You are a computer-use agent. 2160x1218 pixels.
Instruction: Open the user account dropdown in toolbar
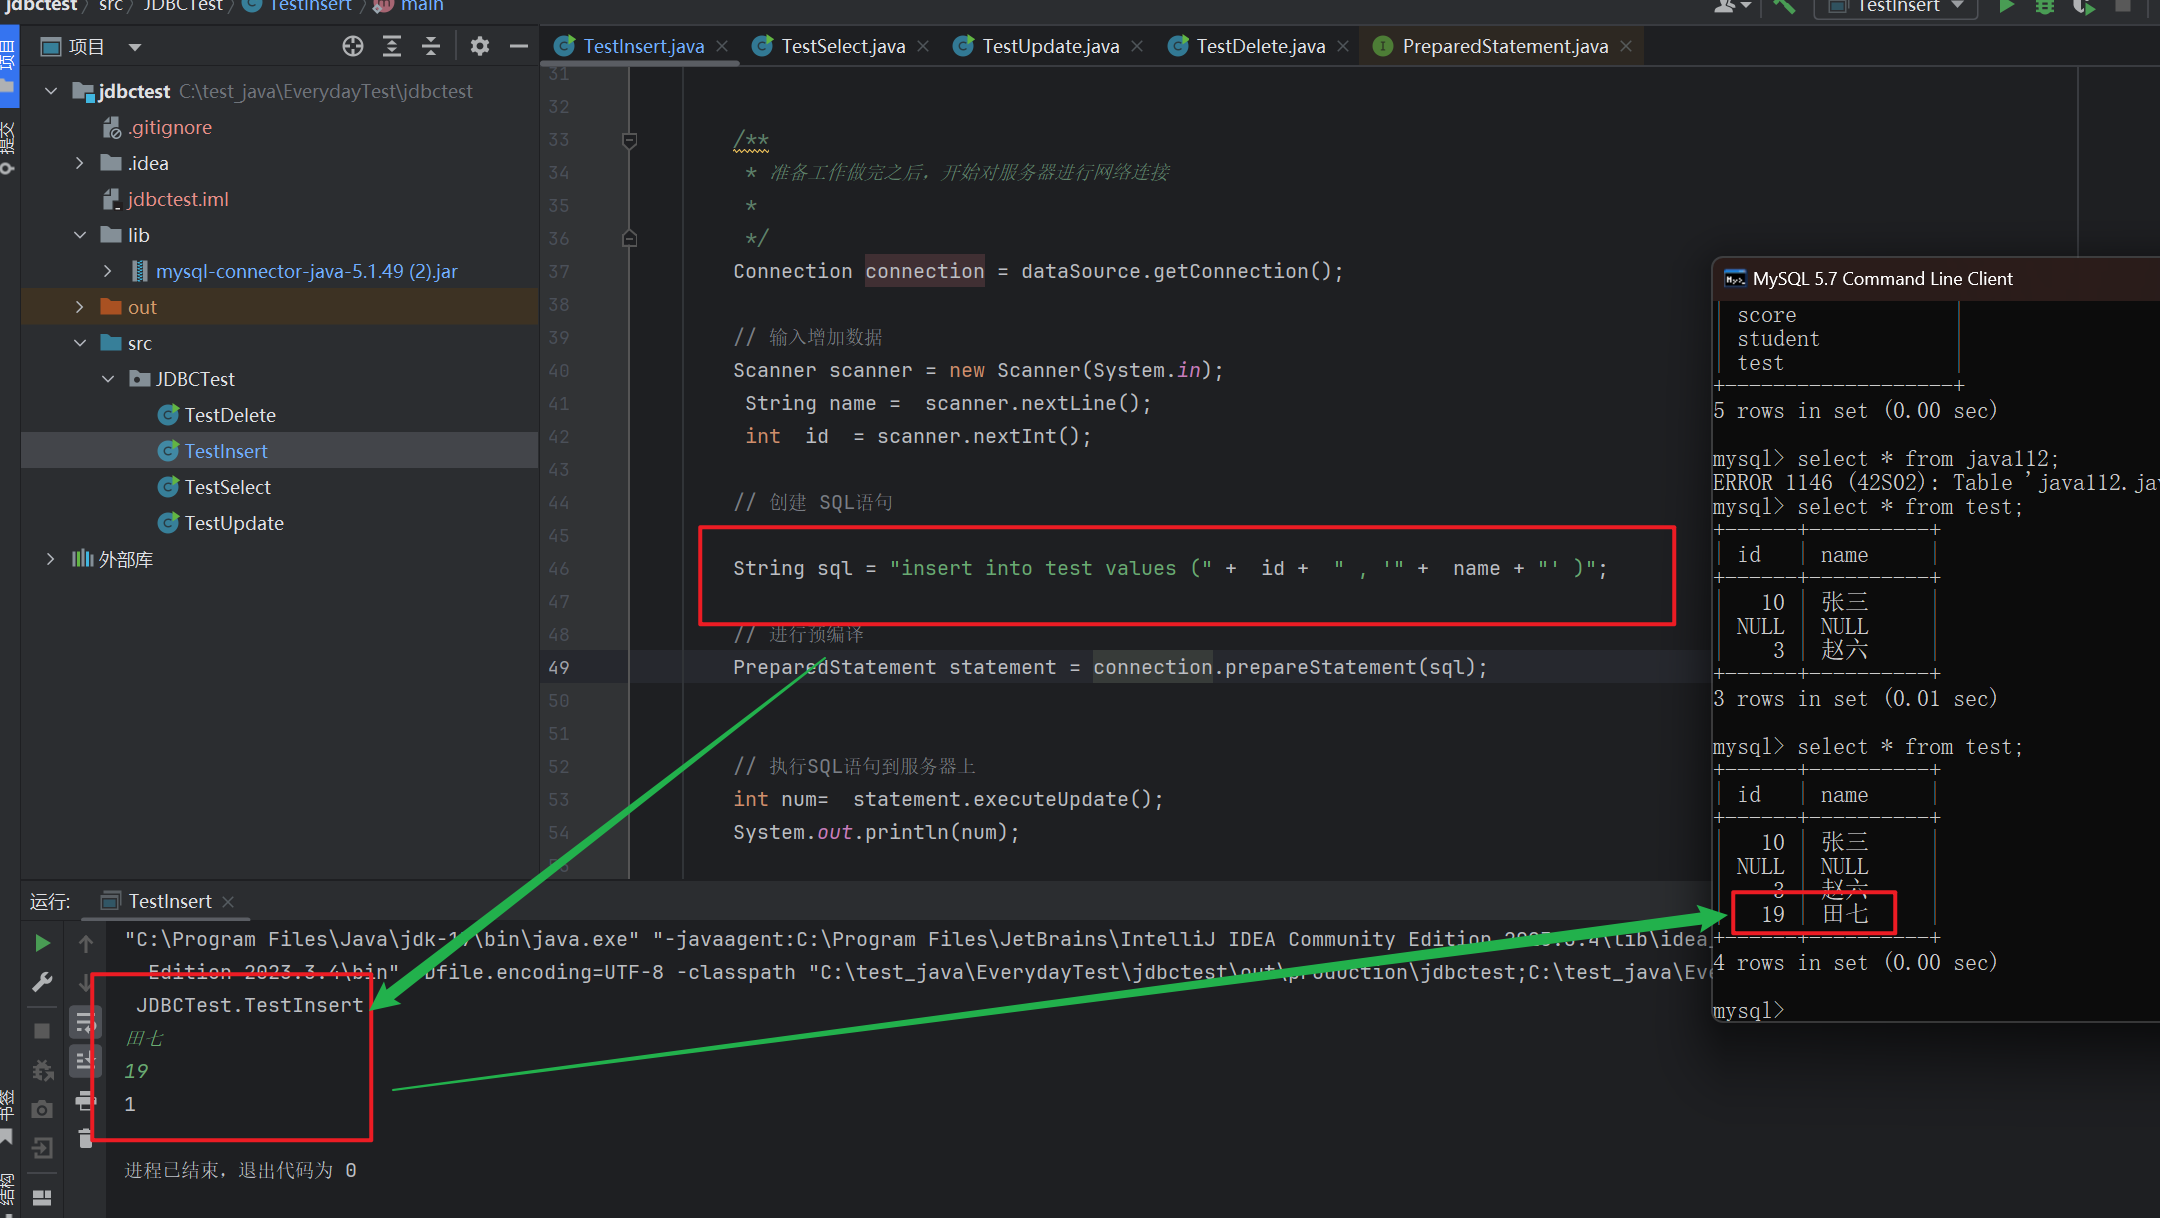pos(1732,6)
